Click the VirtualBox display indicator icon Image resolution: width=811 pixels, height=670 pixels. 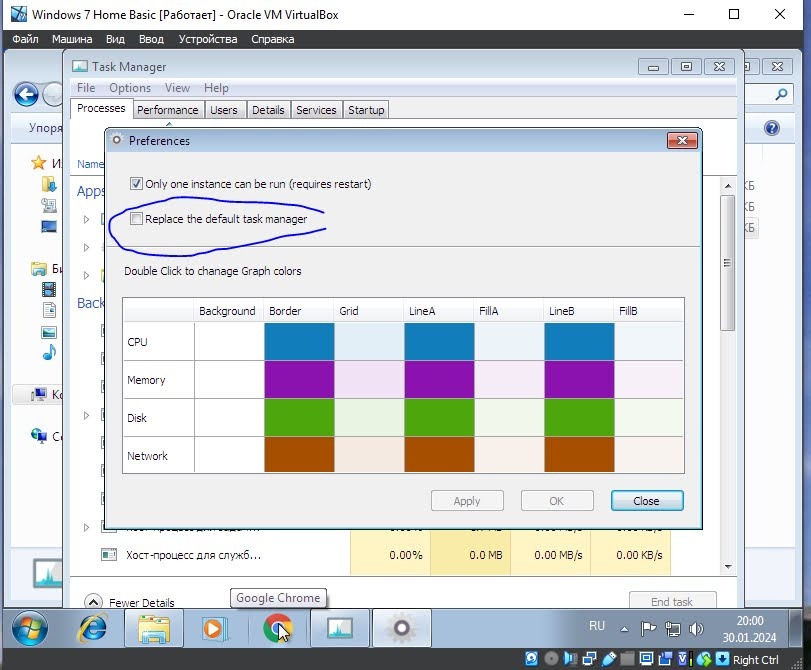(x=646, y=659)
